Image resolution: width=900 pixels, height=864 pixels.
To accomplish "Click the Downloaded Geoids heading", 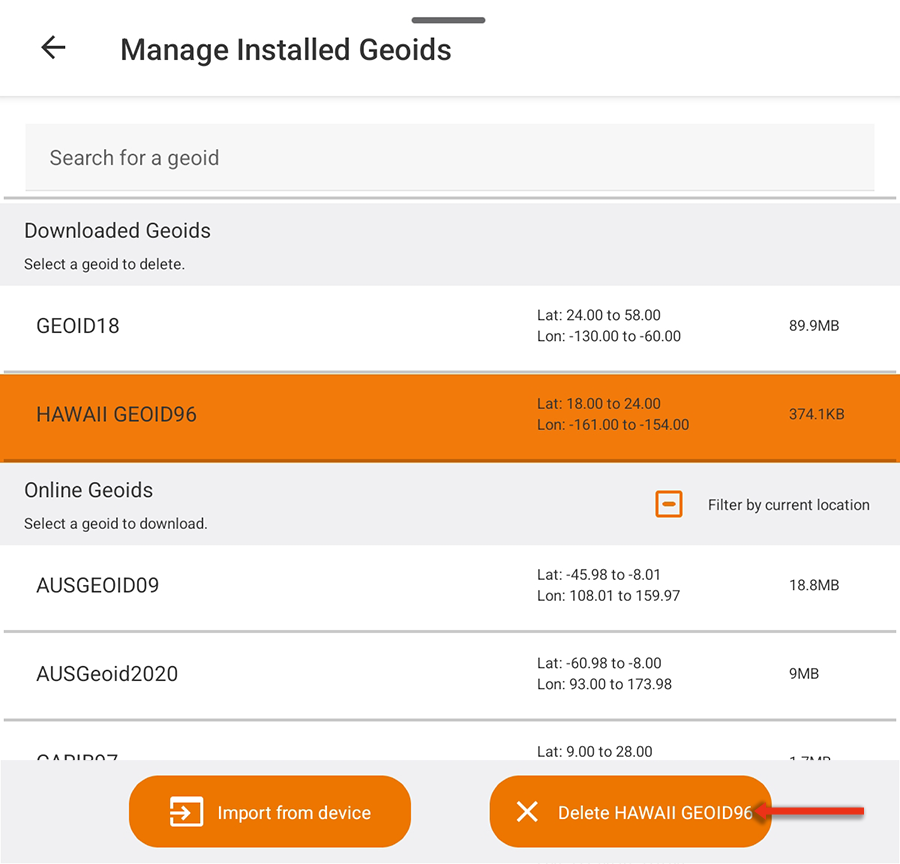I will coord(118,231).
